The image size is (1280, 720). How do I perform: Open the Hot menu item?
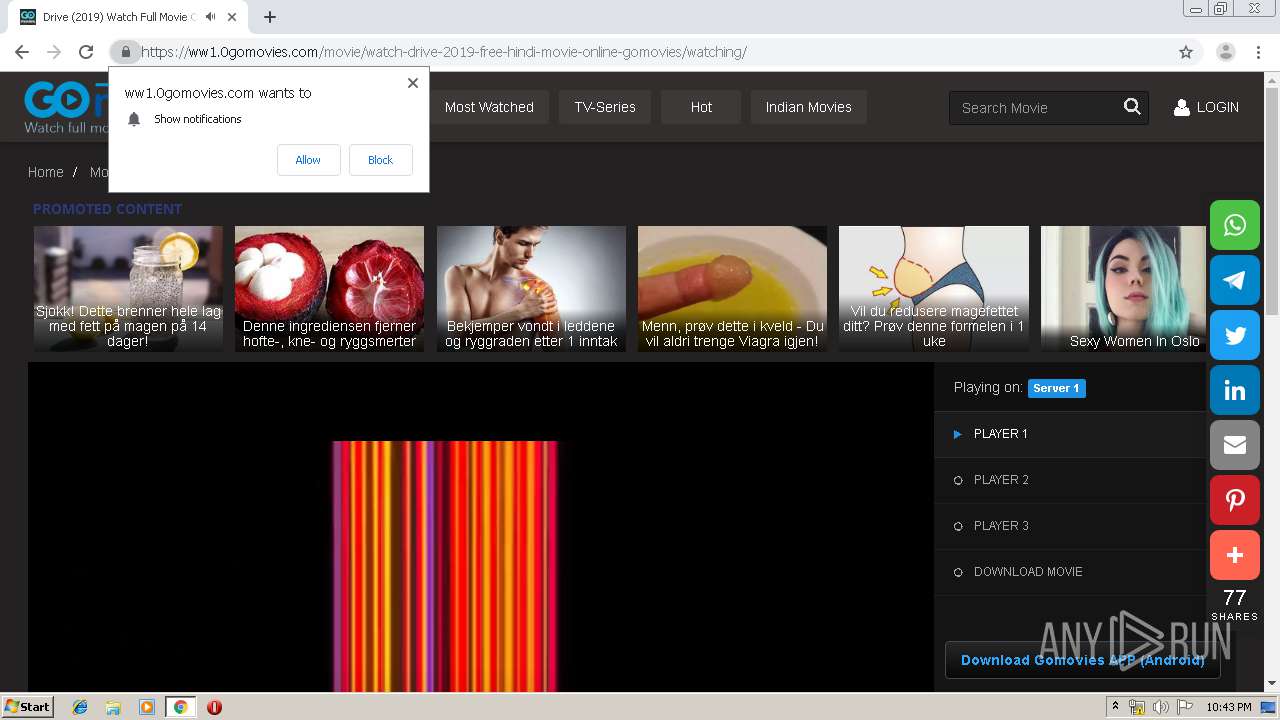[701, 107]
